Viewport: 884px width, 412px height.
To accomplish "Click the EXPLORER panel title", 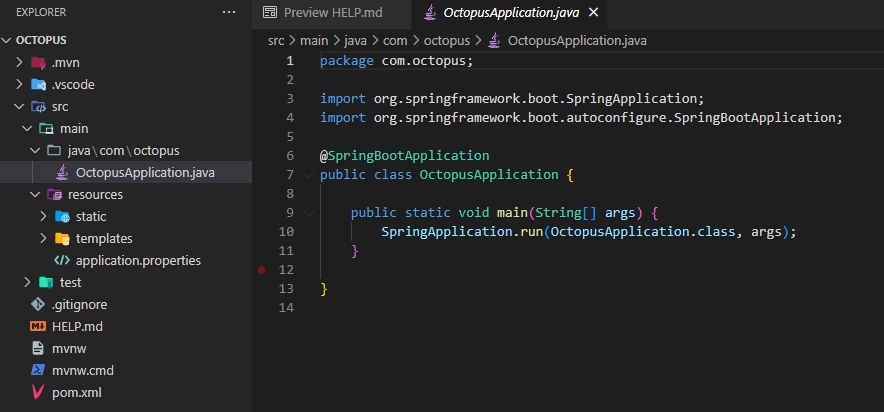I will point(41,12).
